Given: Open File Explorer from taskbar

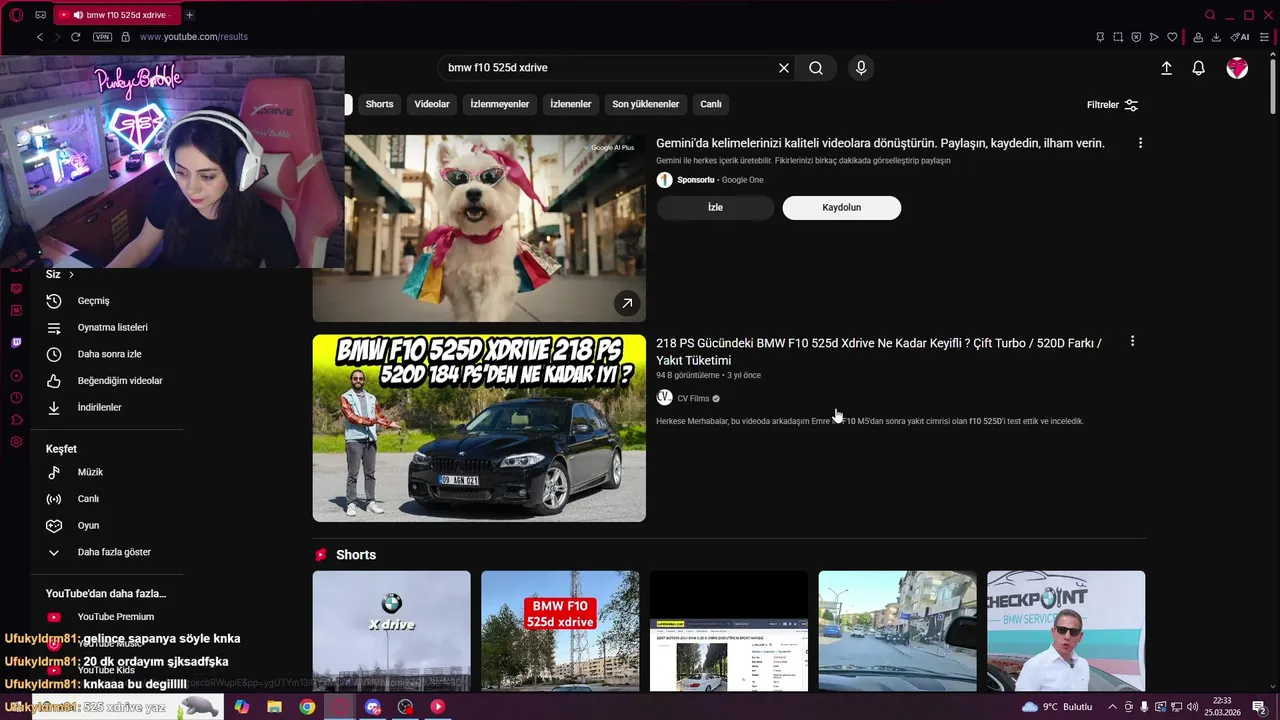Looking at the screenshot, I should pos(274,707).
